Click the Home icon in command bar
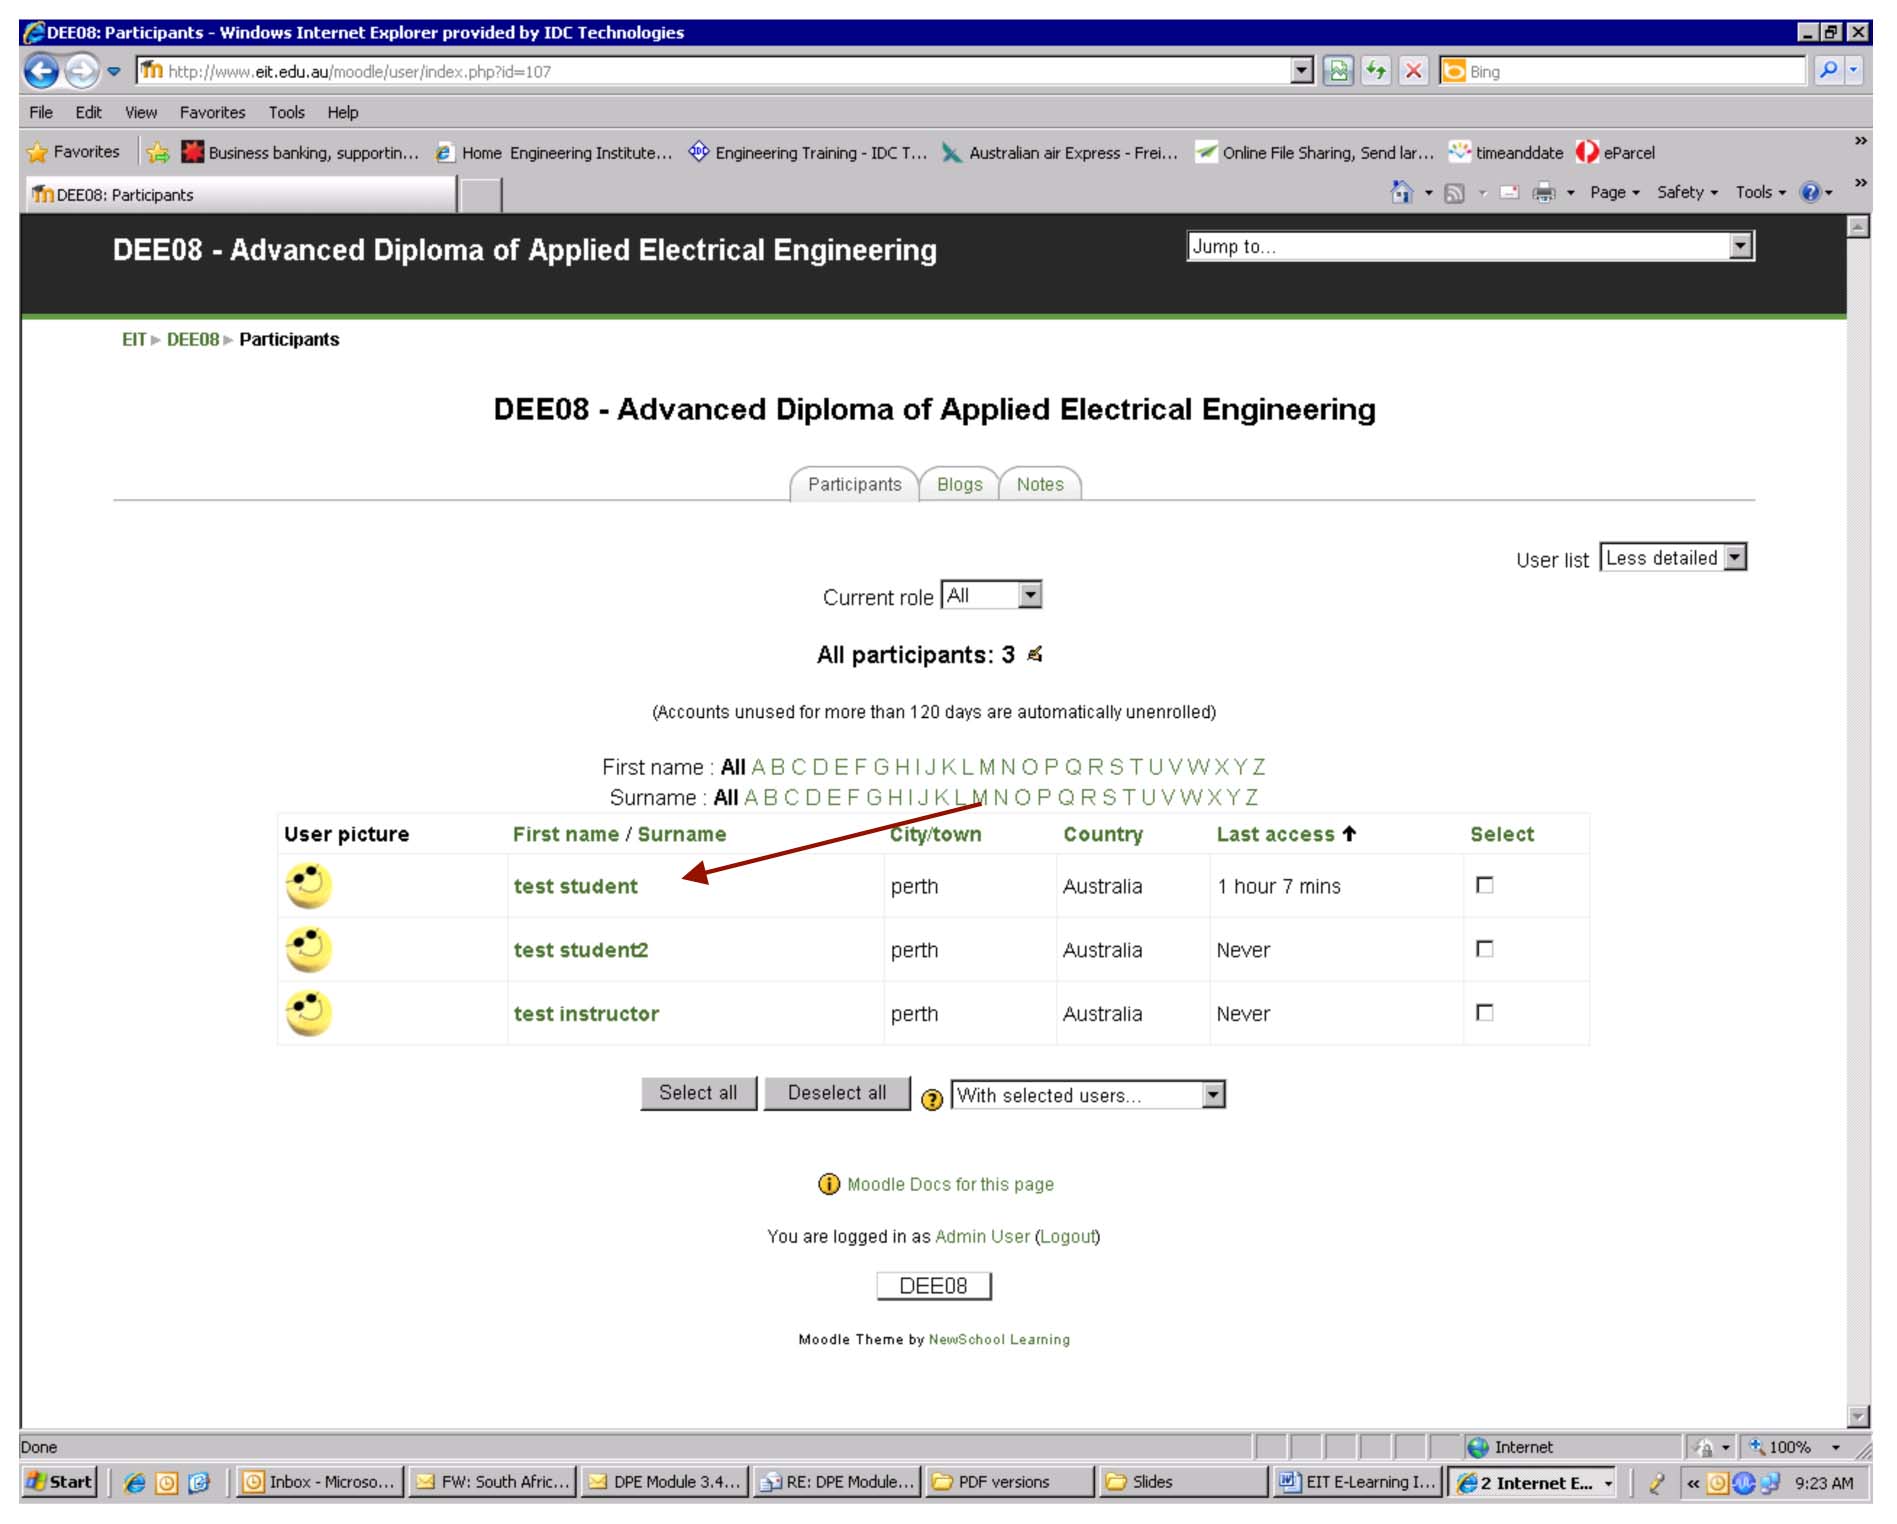This screenshot has height=1524, width=1897. point(1402,192)
